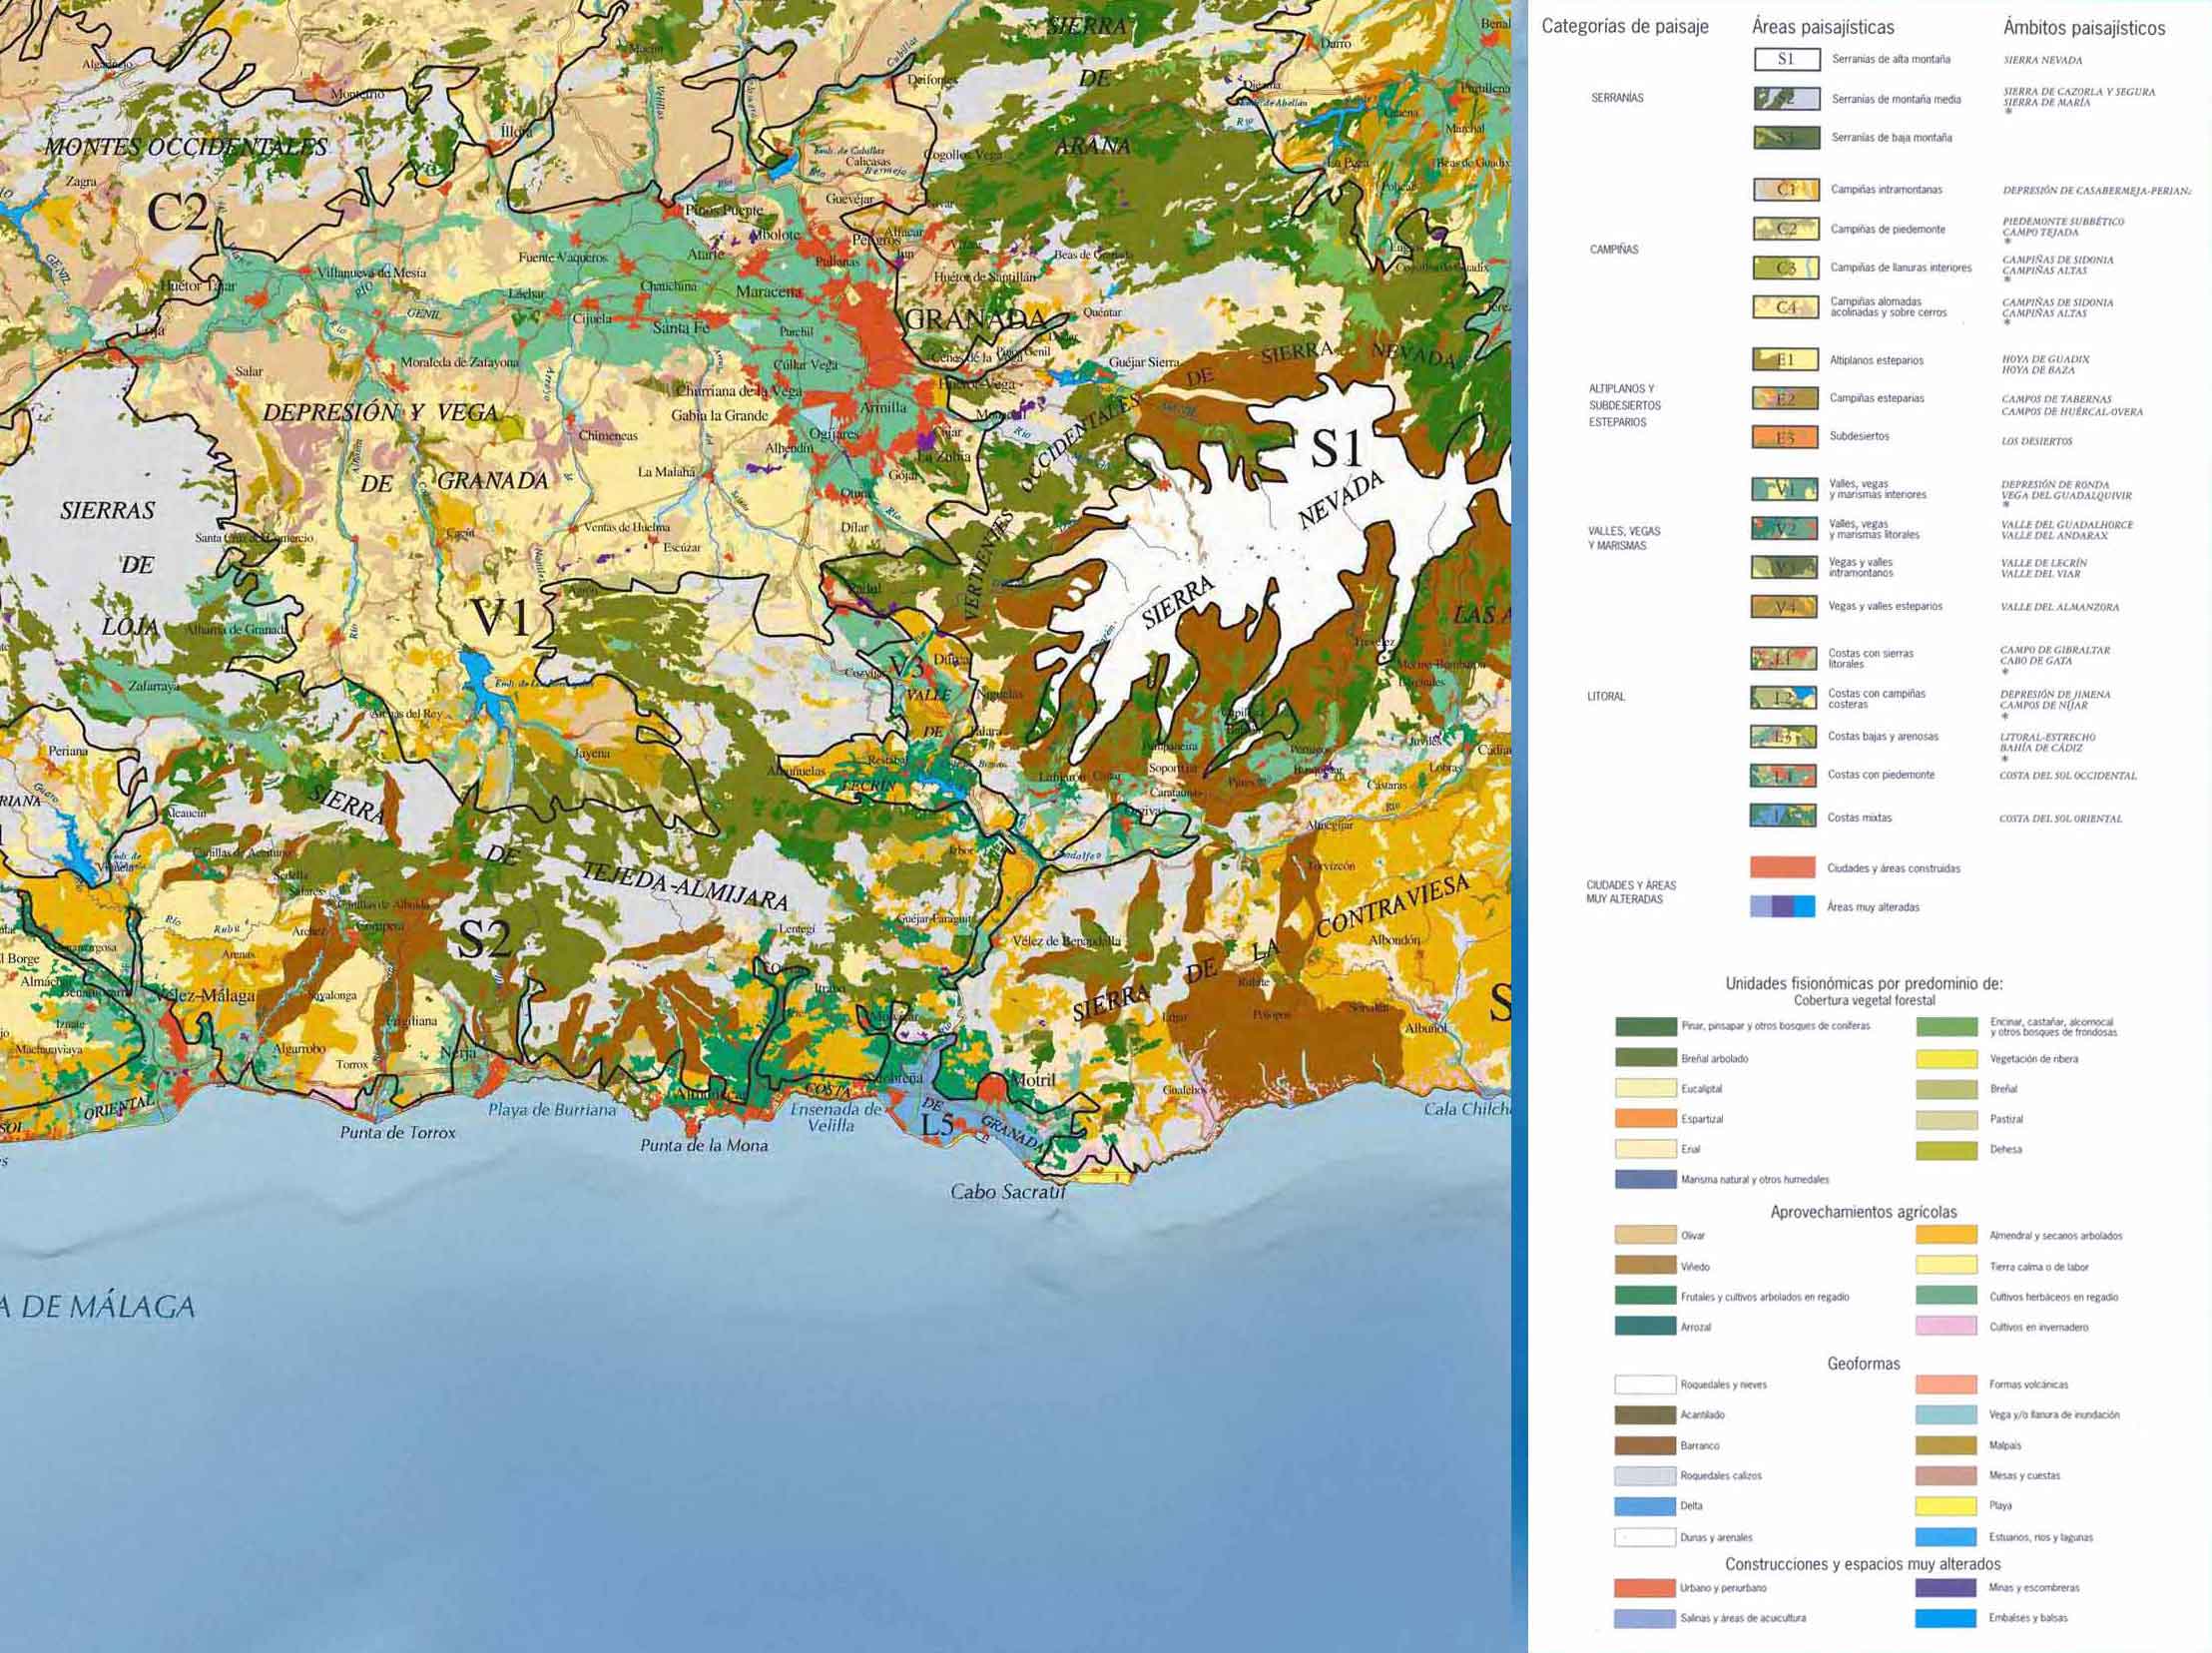Select the L2 Costas con campiñas costeras icon
The image size is (2212, 1653).
click(1783, 698)
